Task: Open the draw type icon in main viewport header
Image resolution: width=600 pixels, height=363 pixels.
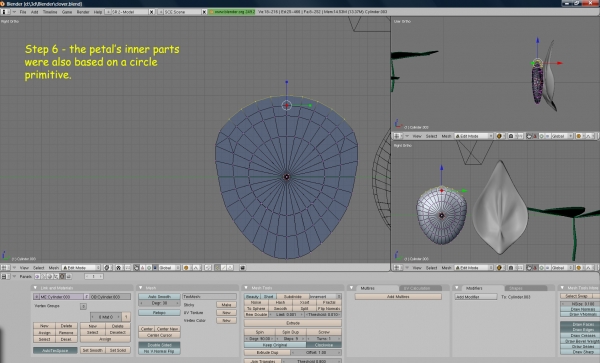Action: pos(107,268)
